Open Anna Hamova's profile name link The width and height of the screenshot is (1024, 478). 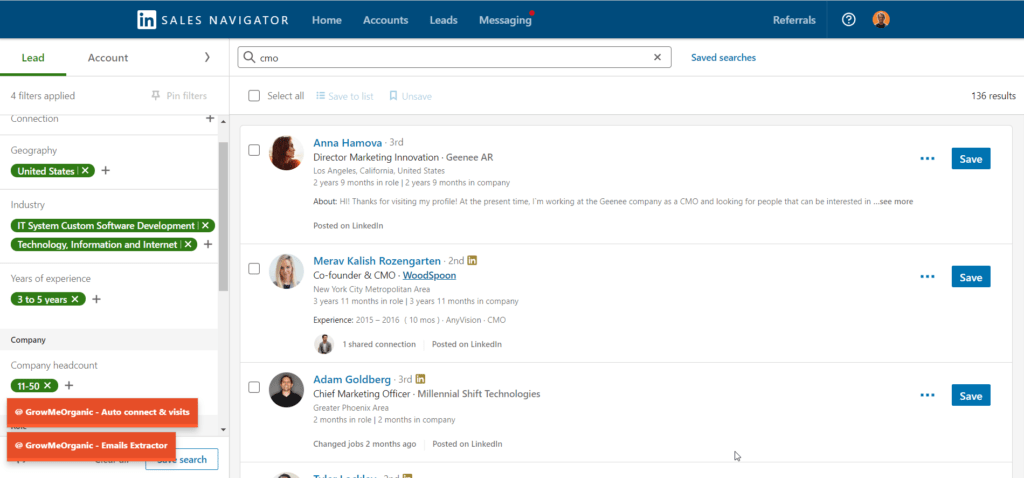click(347, 142)
